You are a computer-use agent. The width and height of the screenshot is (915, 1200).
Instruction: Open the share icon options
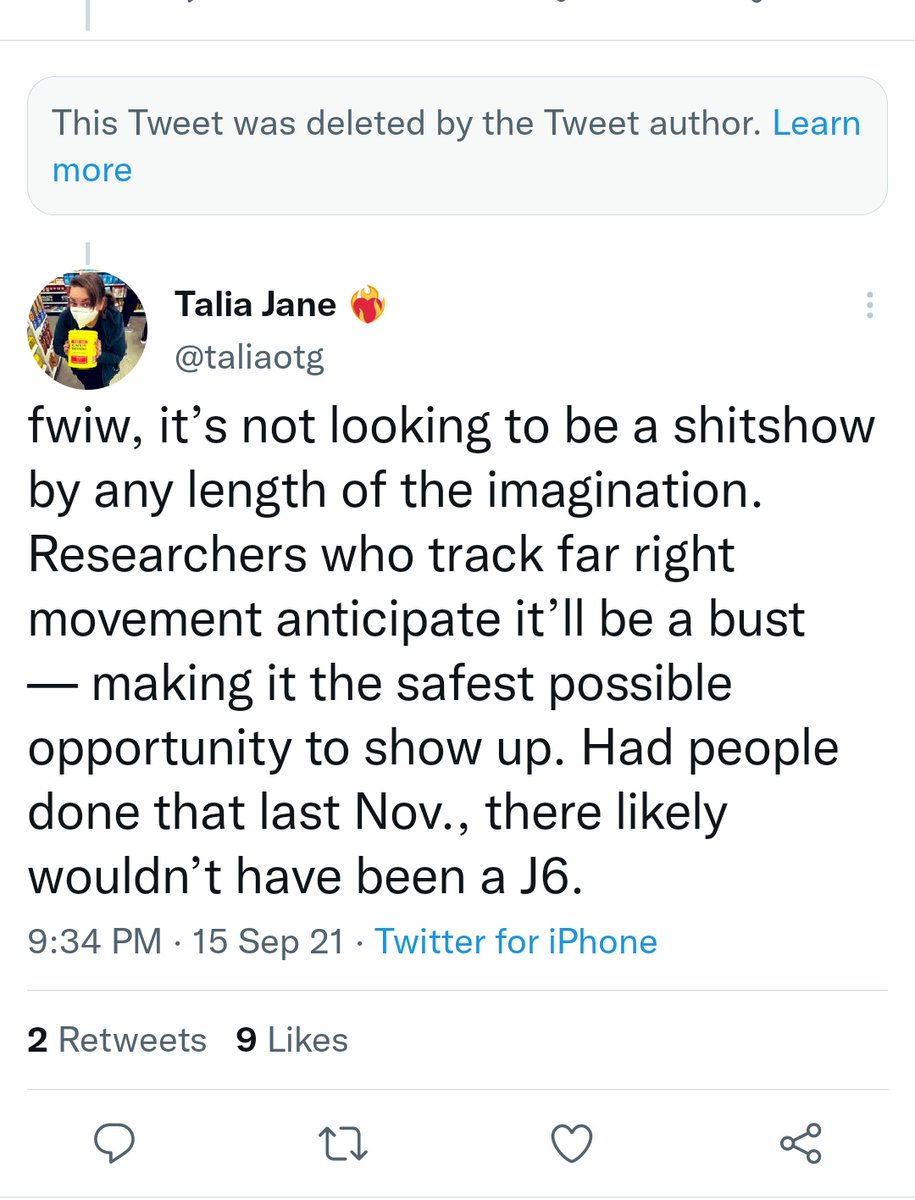pyautogui.click(x=800, y=1141)
